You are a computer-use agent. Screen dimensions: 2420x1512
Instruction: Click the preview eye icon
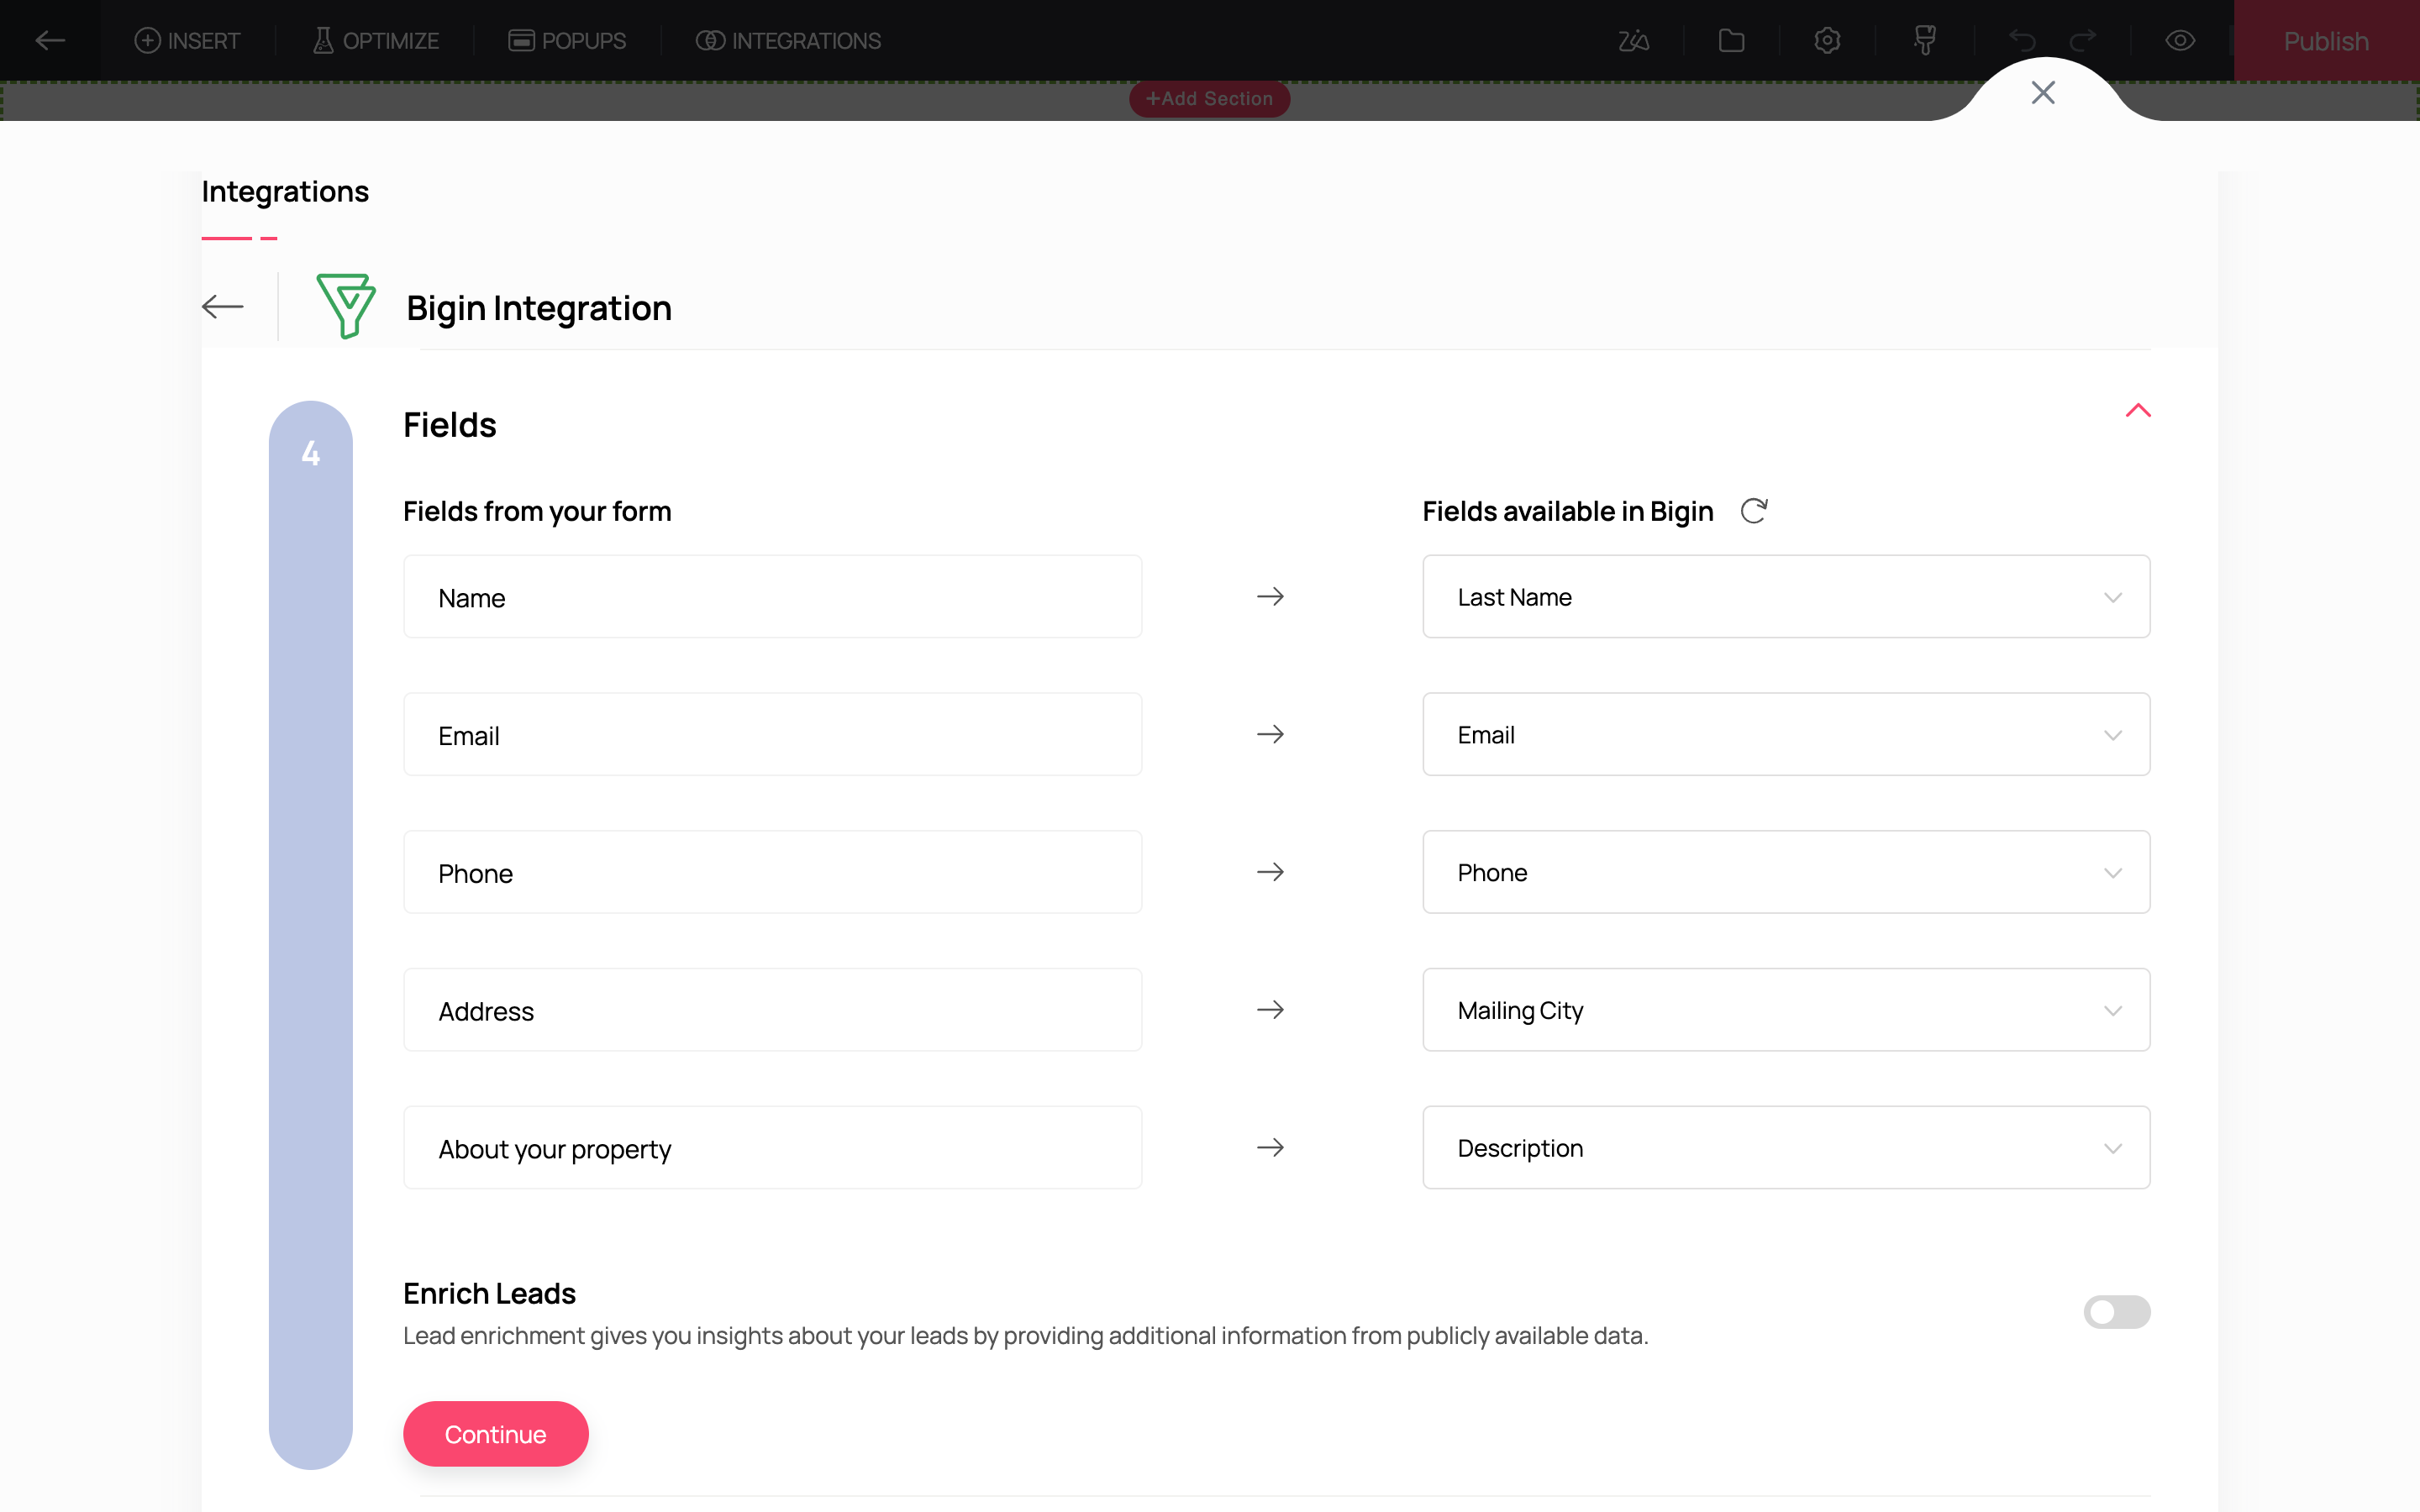click(x=2180, y=41)
